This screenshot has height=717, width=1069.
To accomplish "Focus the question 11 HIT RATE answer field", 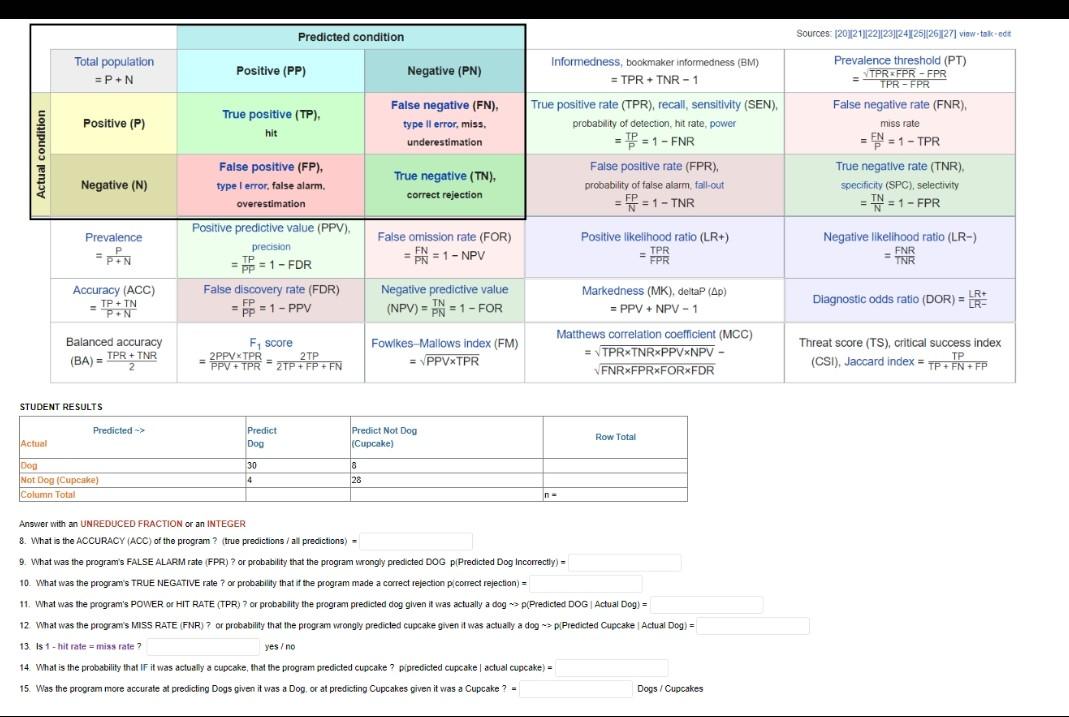I will pos(707,605).
